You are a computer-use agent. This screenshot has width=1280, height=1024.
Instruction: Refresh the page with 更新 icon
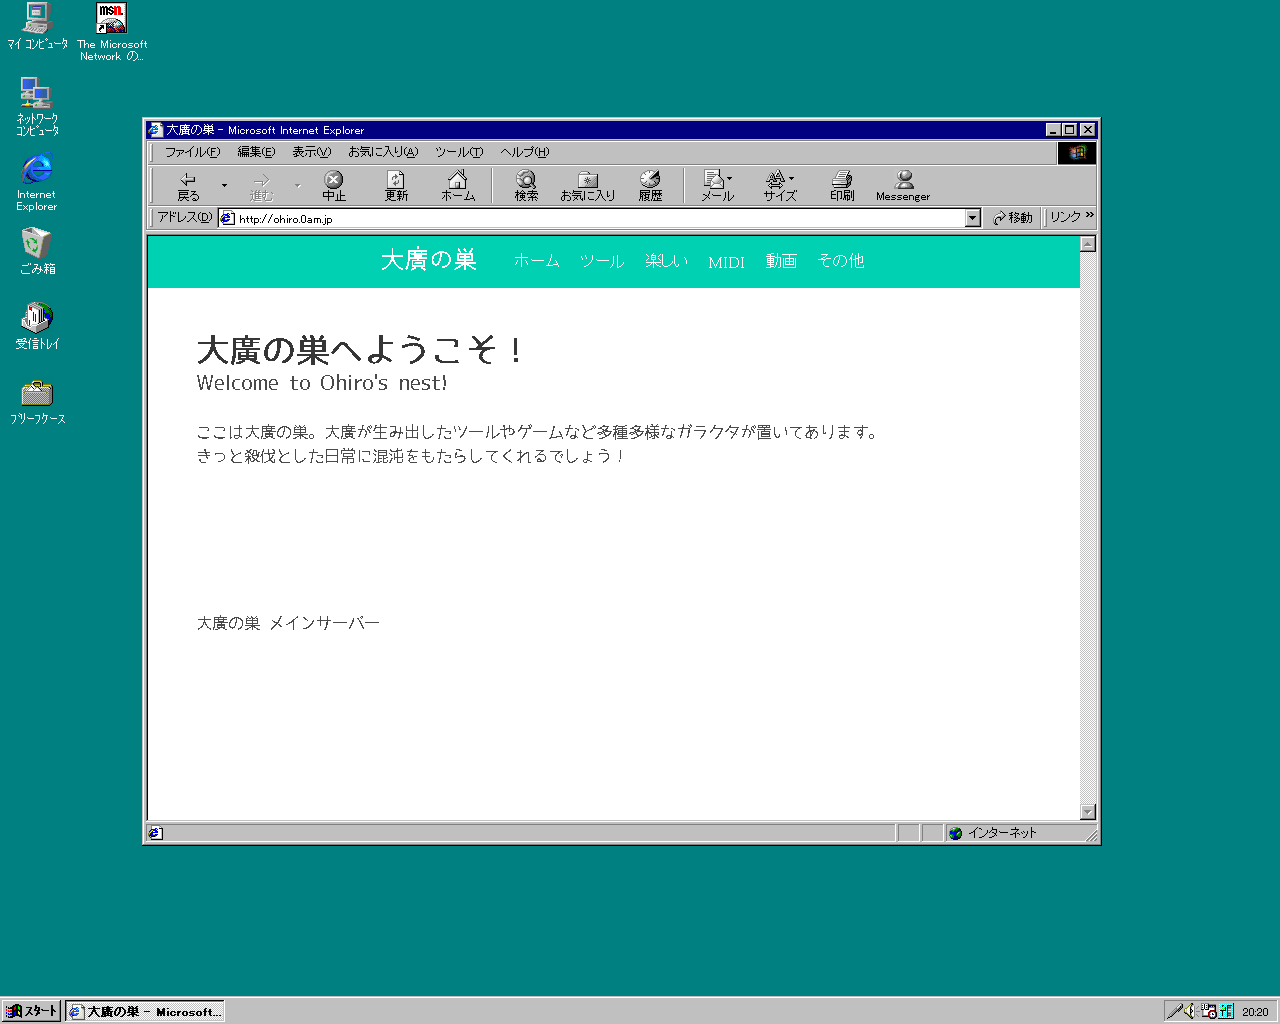click(x=396, y=185)
